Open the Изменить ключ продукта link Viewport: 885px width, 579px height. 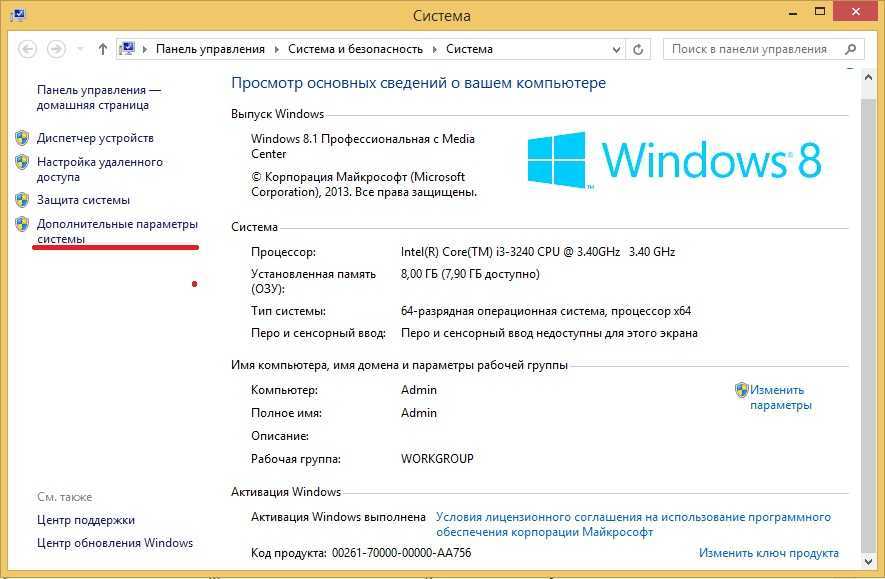pos(767,552)
